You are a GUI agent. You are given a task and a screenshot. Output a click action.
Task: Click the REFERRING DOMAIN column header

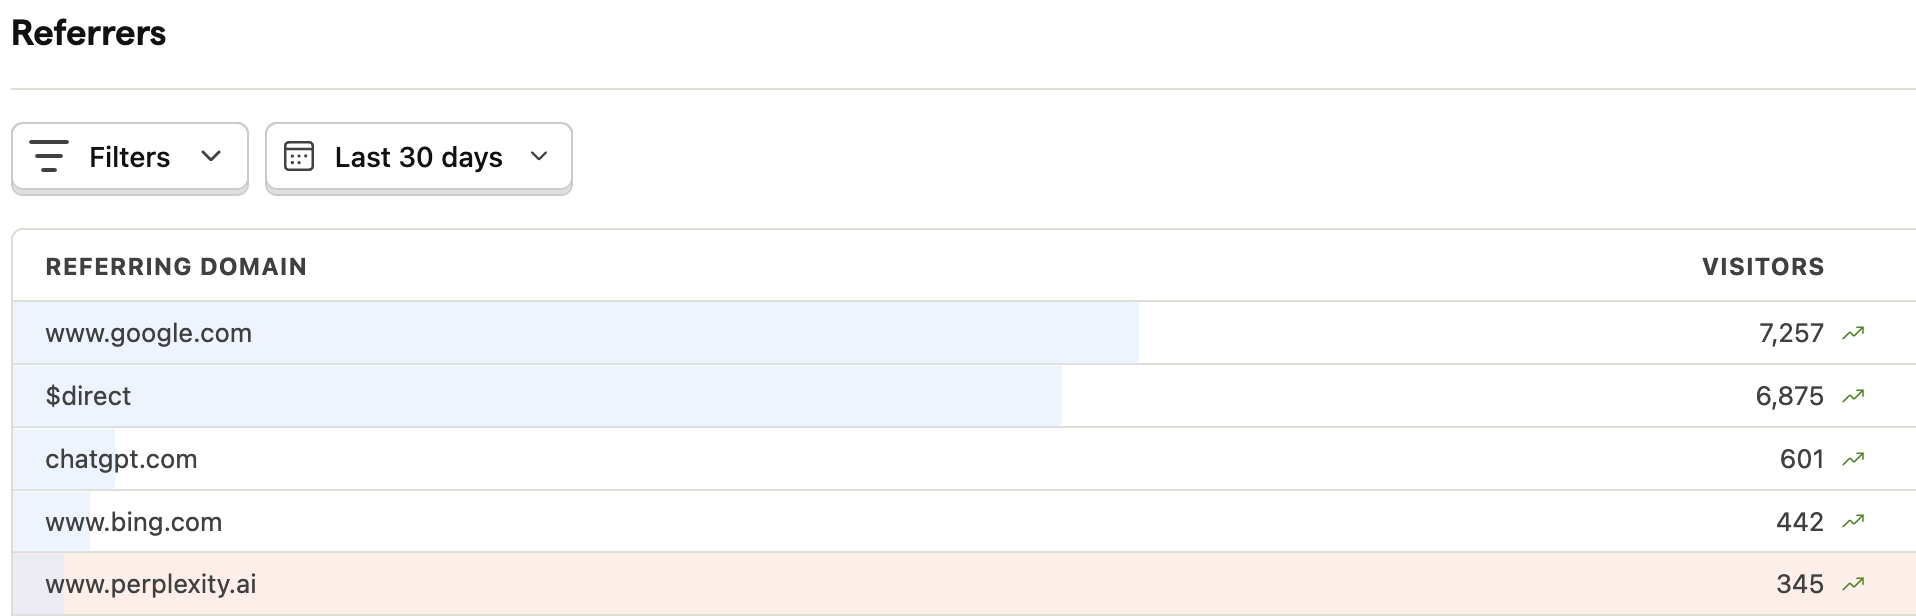[x=176, y=266]
